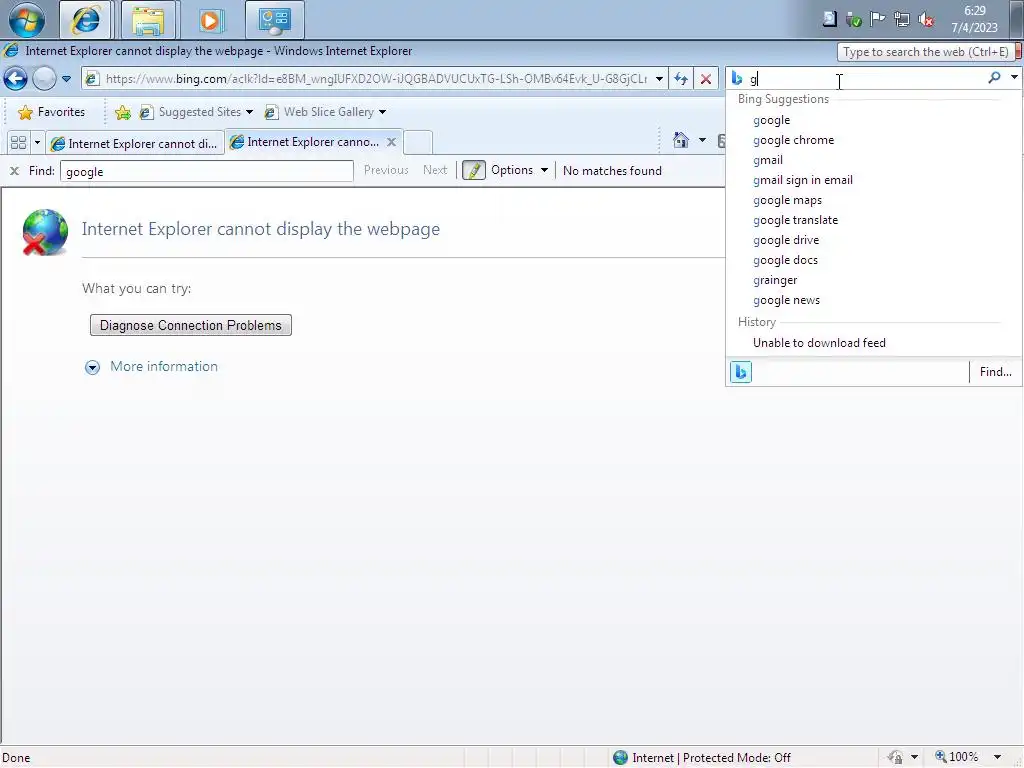Image resolution: width=1024 pixels, height=768 pixels.
Task: Click the Next find button
Action: coord(435,170)
